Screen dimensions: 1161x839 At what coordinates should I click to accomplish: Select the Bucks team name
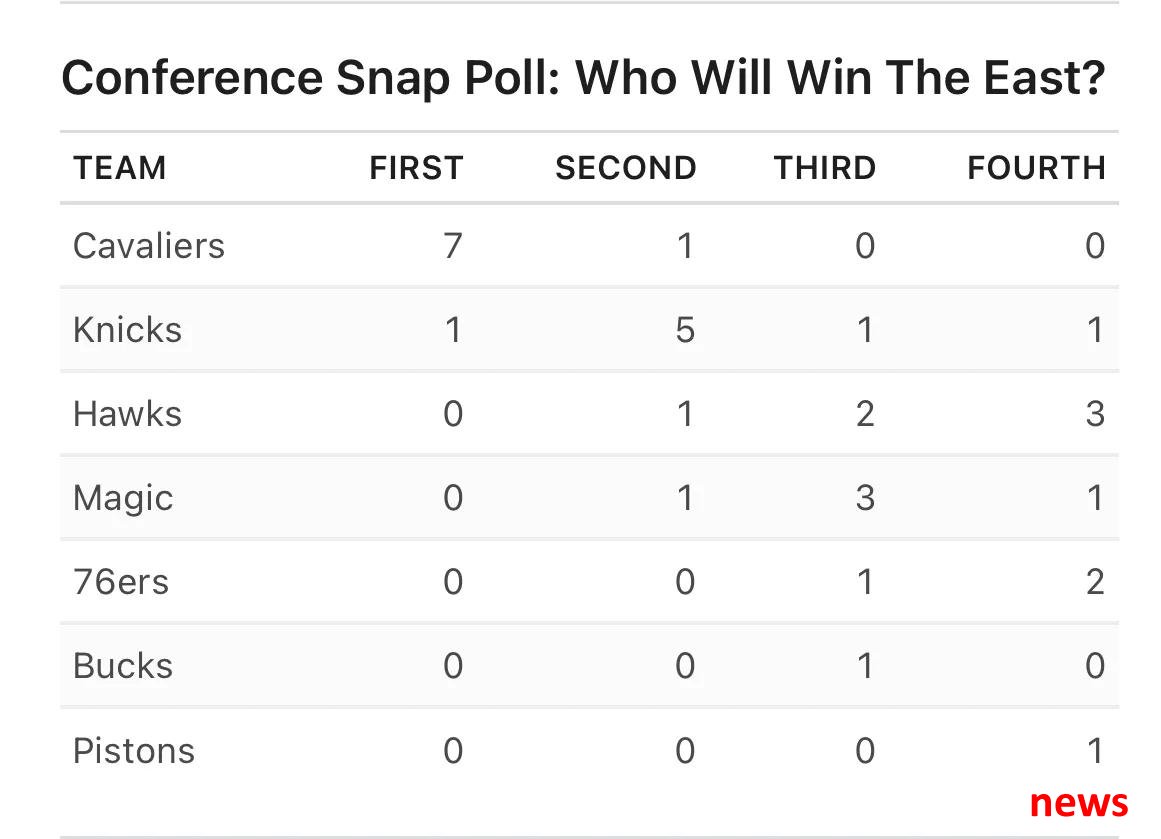point(123,666)
